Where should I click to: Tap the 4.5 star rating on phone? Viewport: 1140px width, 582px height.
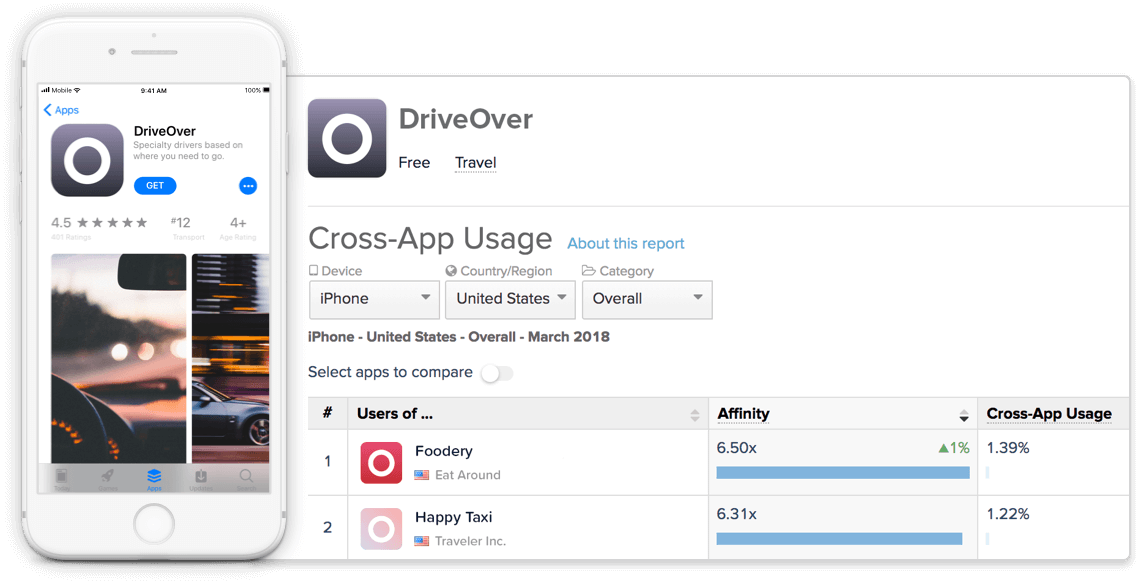point(99,223)
